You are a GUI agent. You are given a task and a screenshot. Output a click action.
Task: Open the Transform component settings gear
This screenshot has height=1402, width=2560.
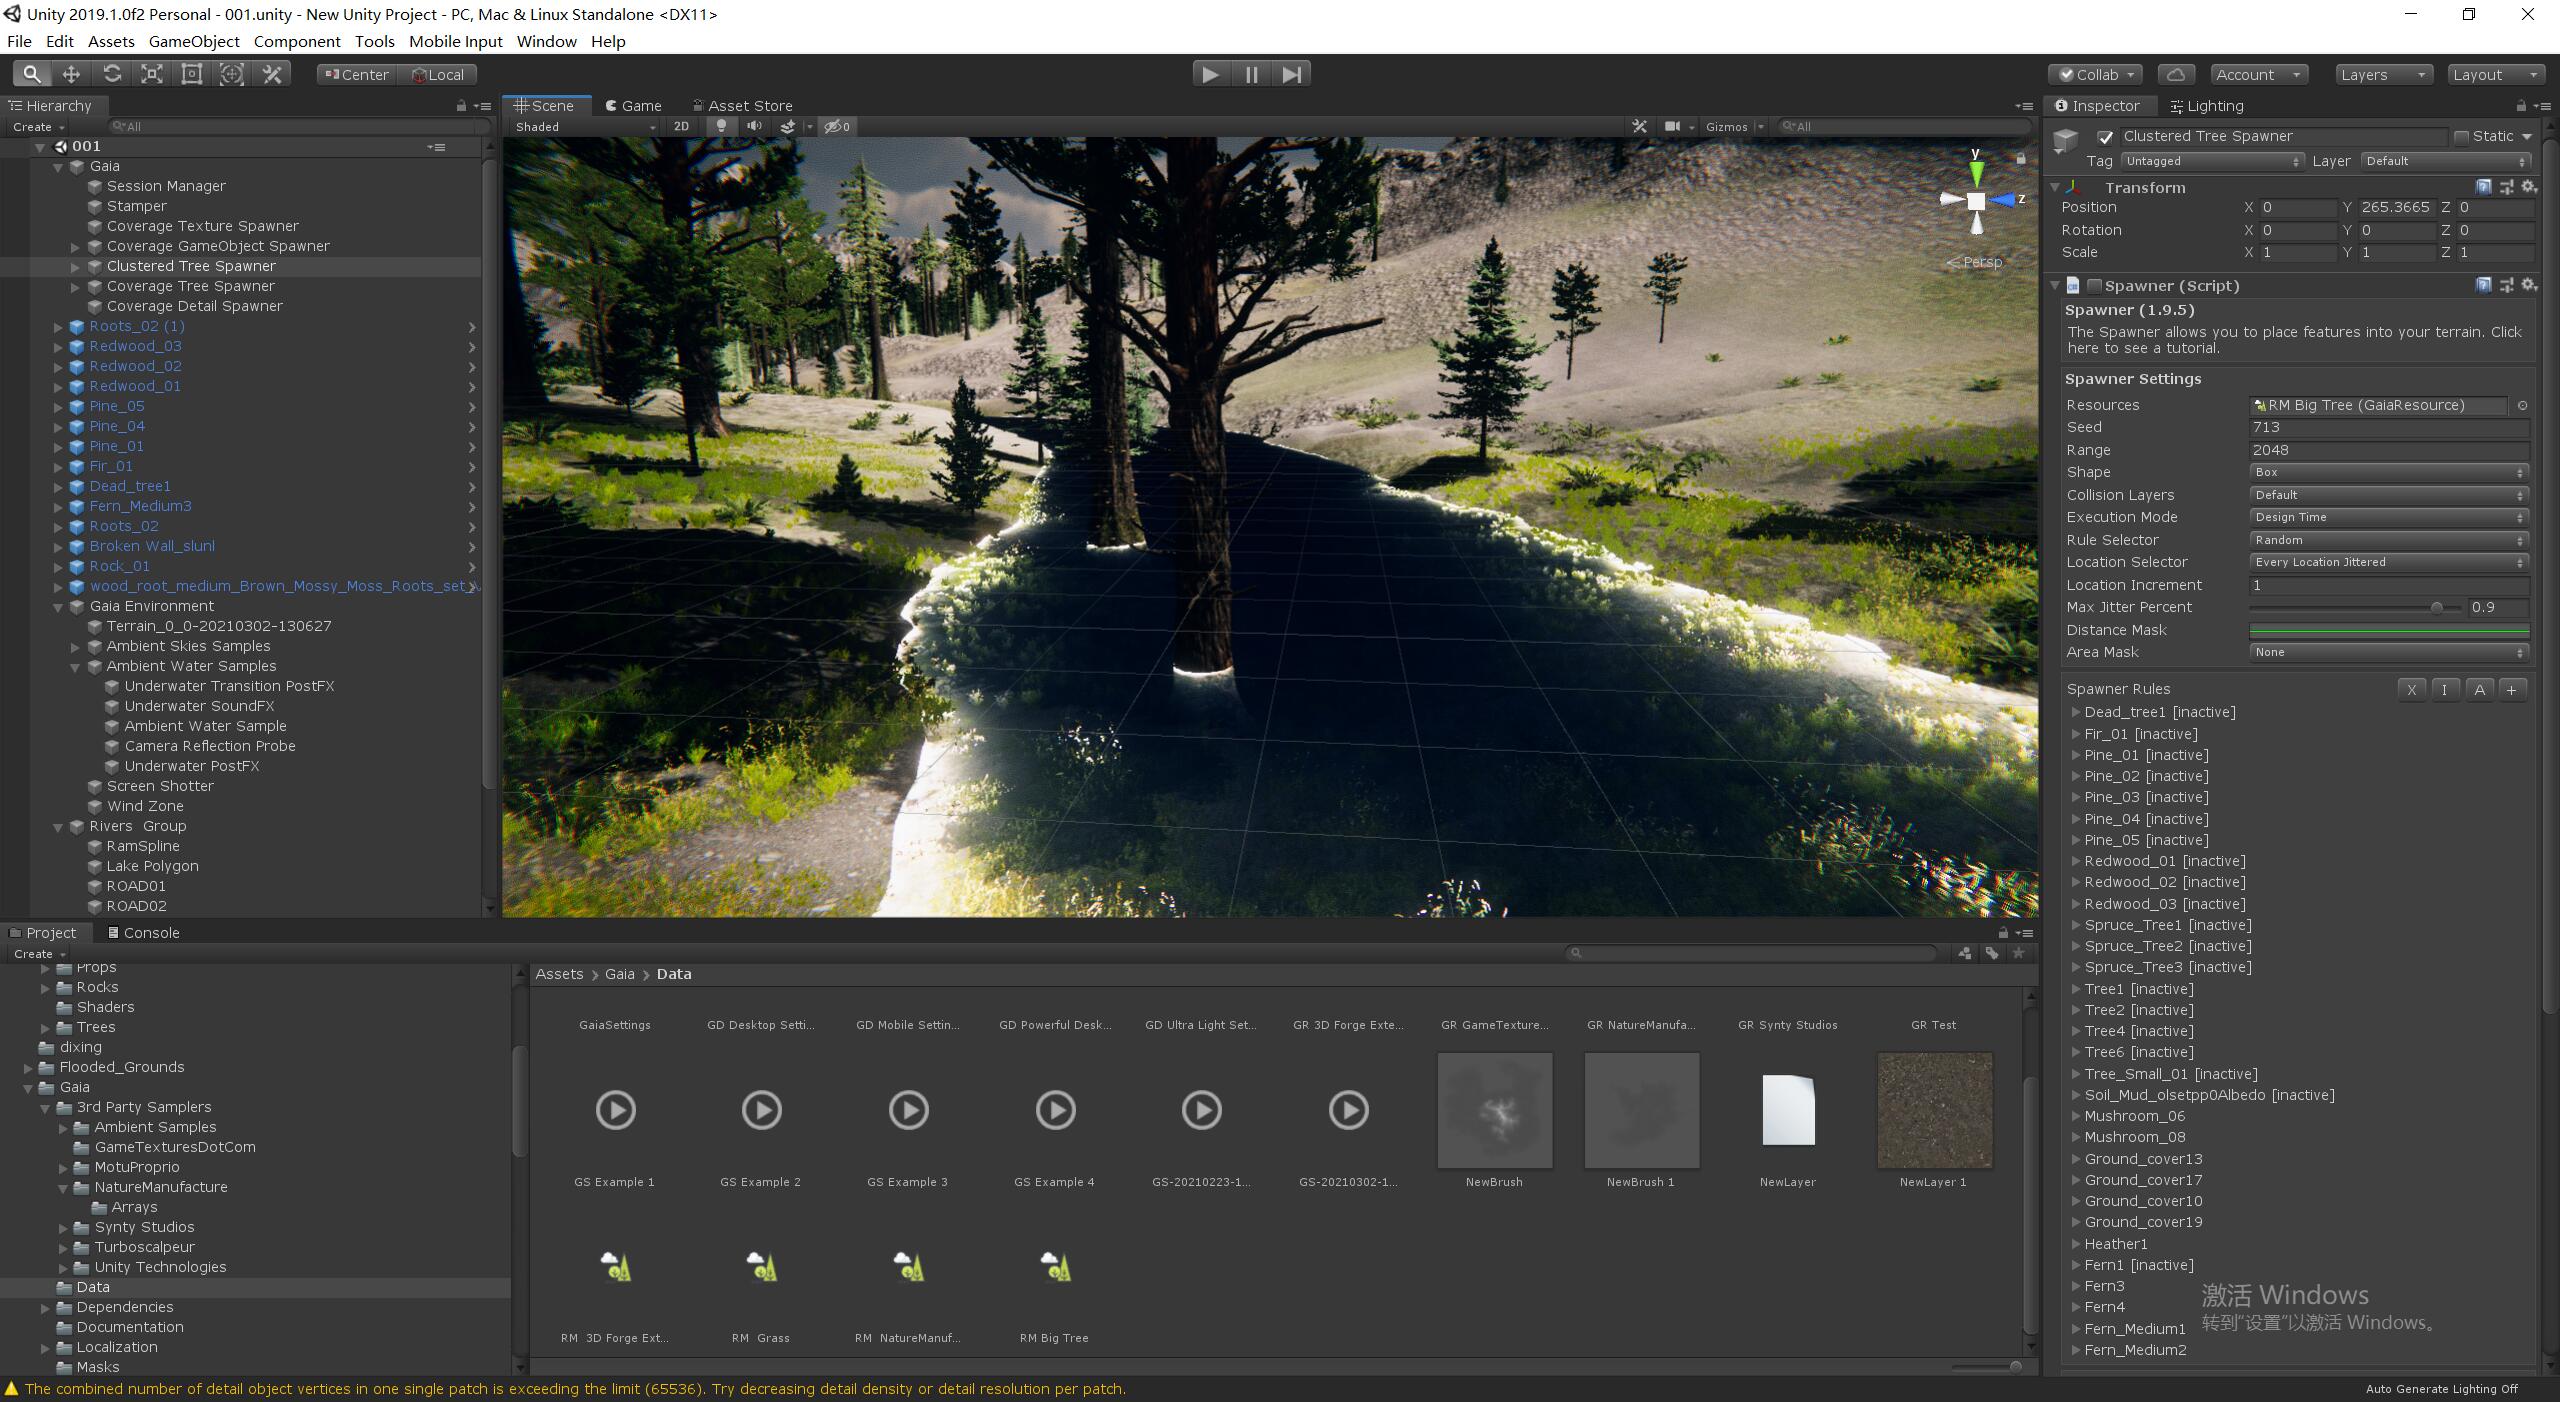point(2528,187)
